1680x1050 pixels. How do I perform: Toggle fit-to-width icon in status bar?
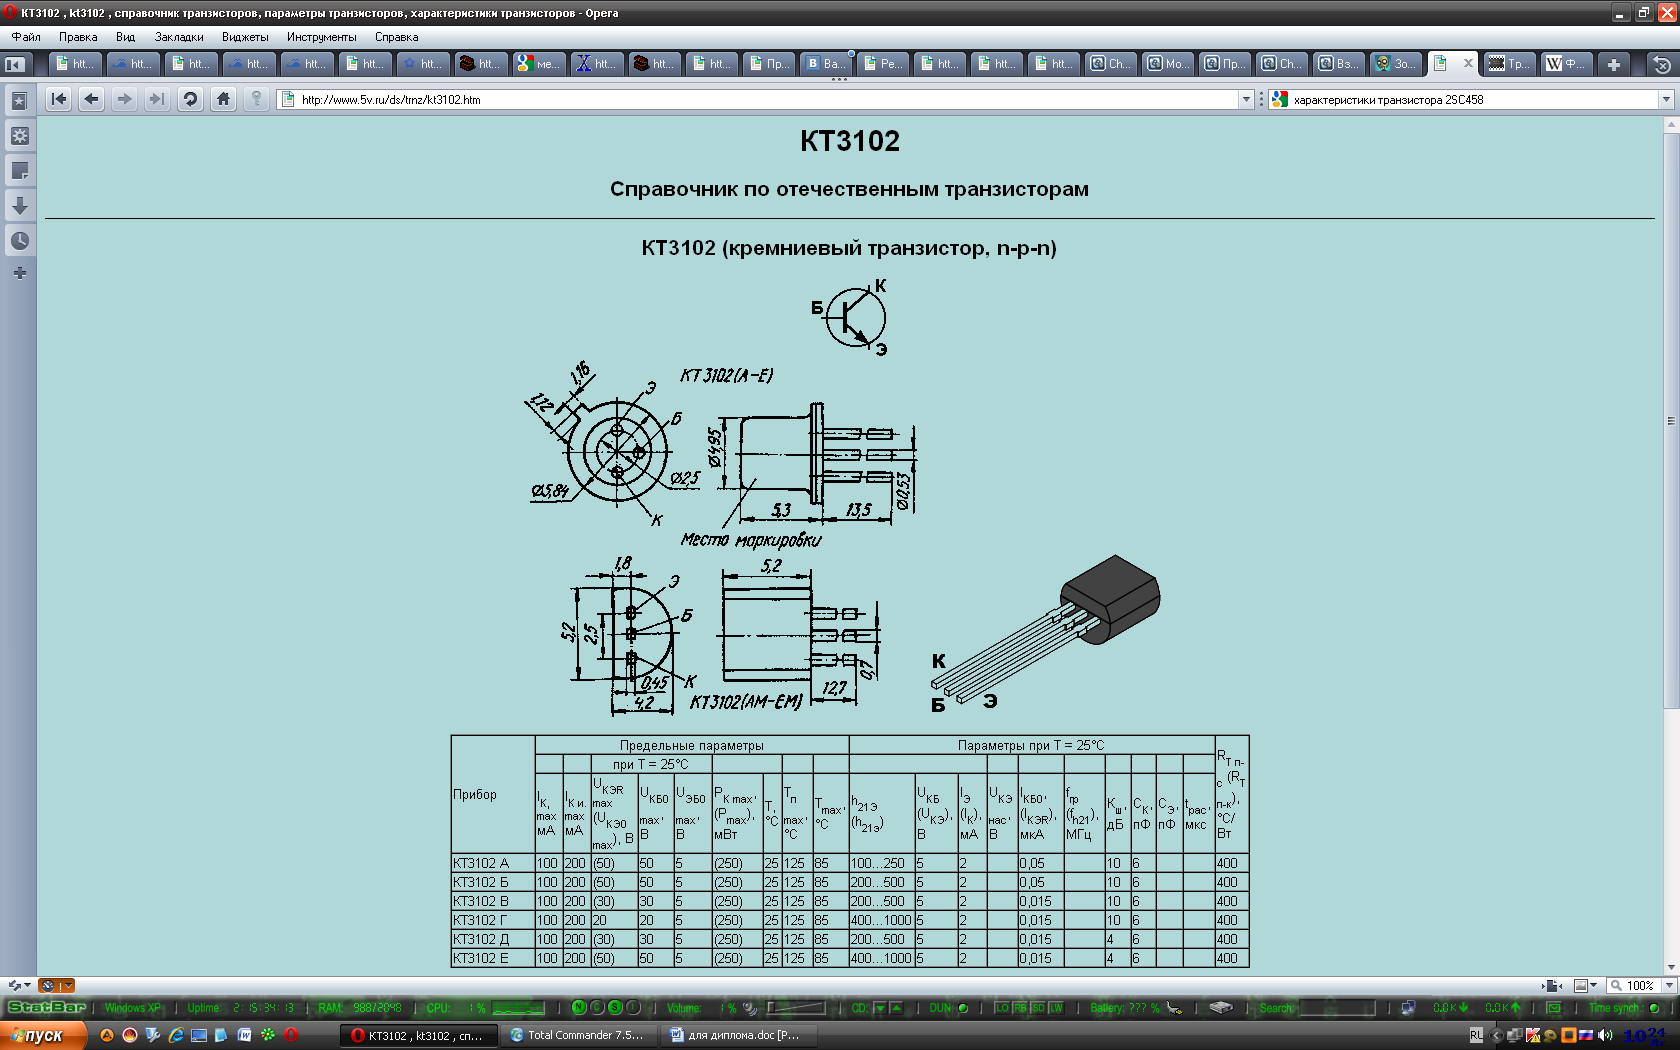[x=1553, y=985]
